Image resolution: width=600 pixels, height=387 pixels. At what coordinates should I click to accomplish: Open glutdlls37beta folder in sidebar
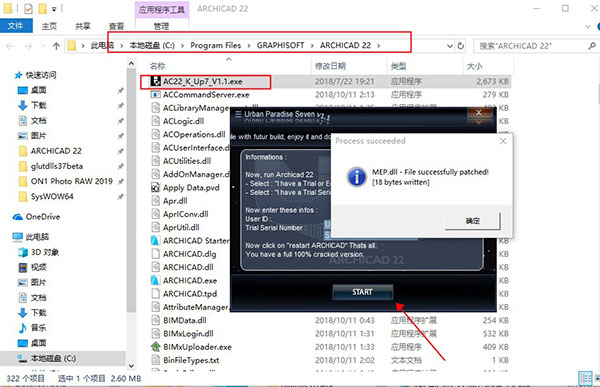click(57, 166)
